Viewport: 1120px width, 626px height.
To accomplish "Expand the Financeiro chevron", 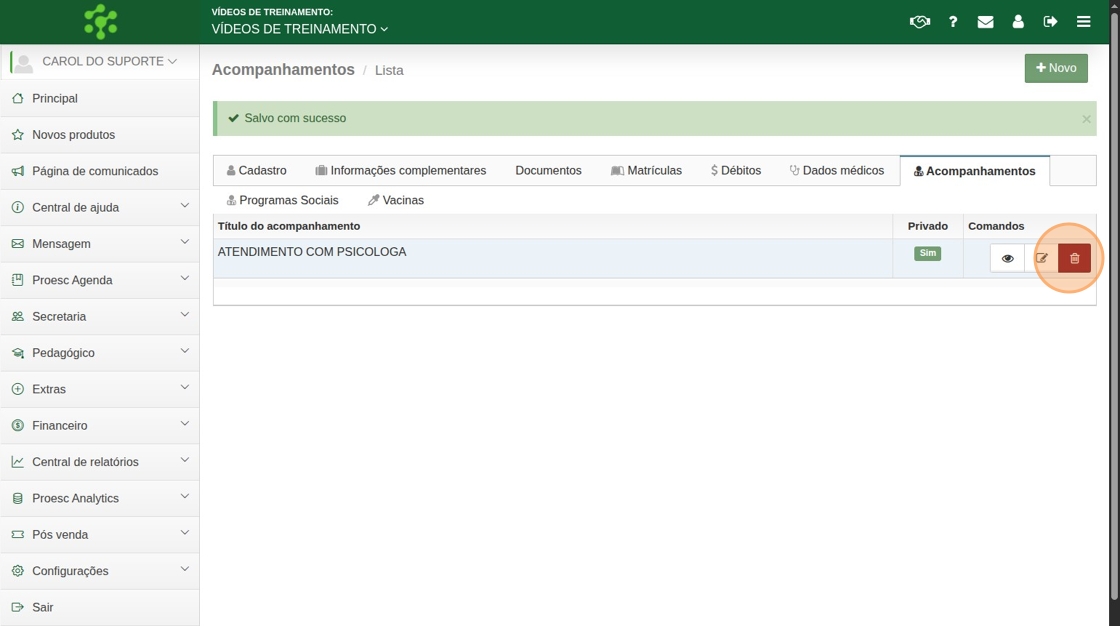I will [x=184, y=424].
